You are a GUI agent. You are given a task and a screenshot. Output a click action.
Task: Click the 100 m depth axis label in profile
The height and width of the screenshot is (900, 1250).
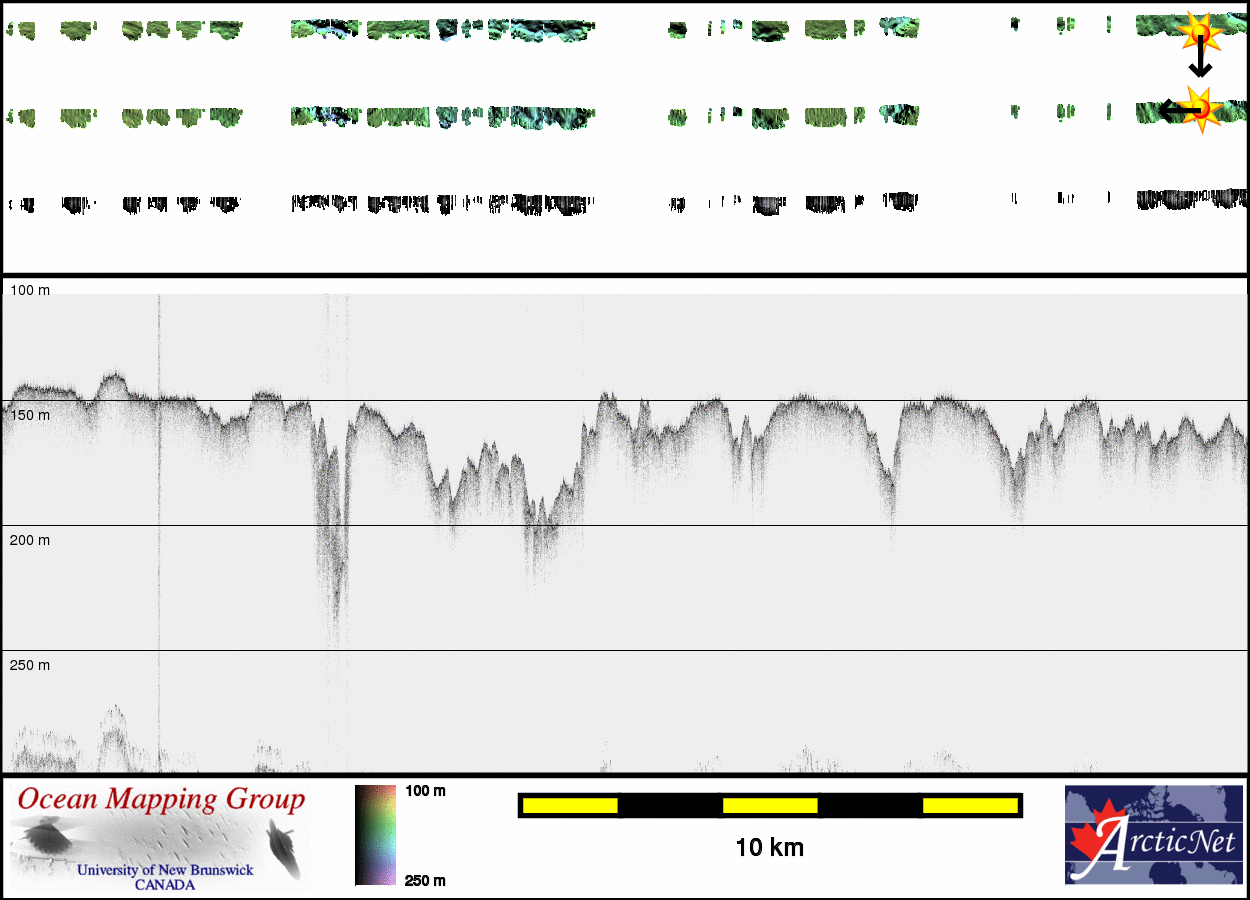(29, 290)
